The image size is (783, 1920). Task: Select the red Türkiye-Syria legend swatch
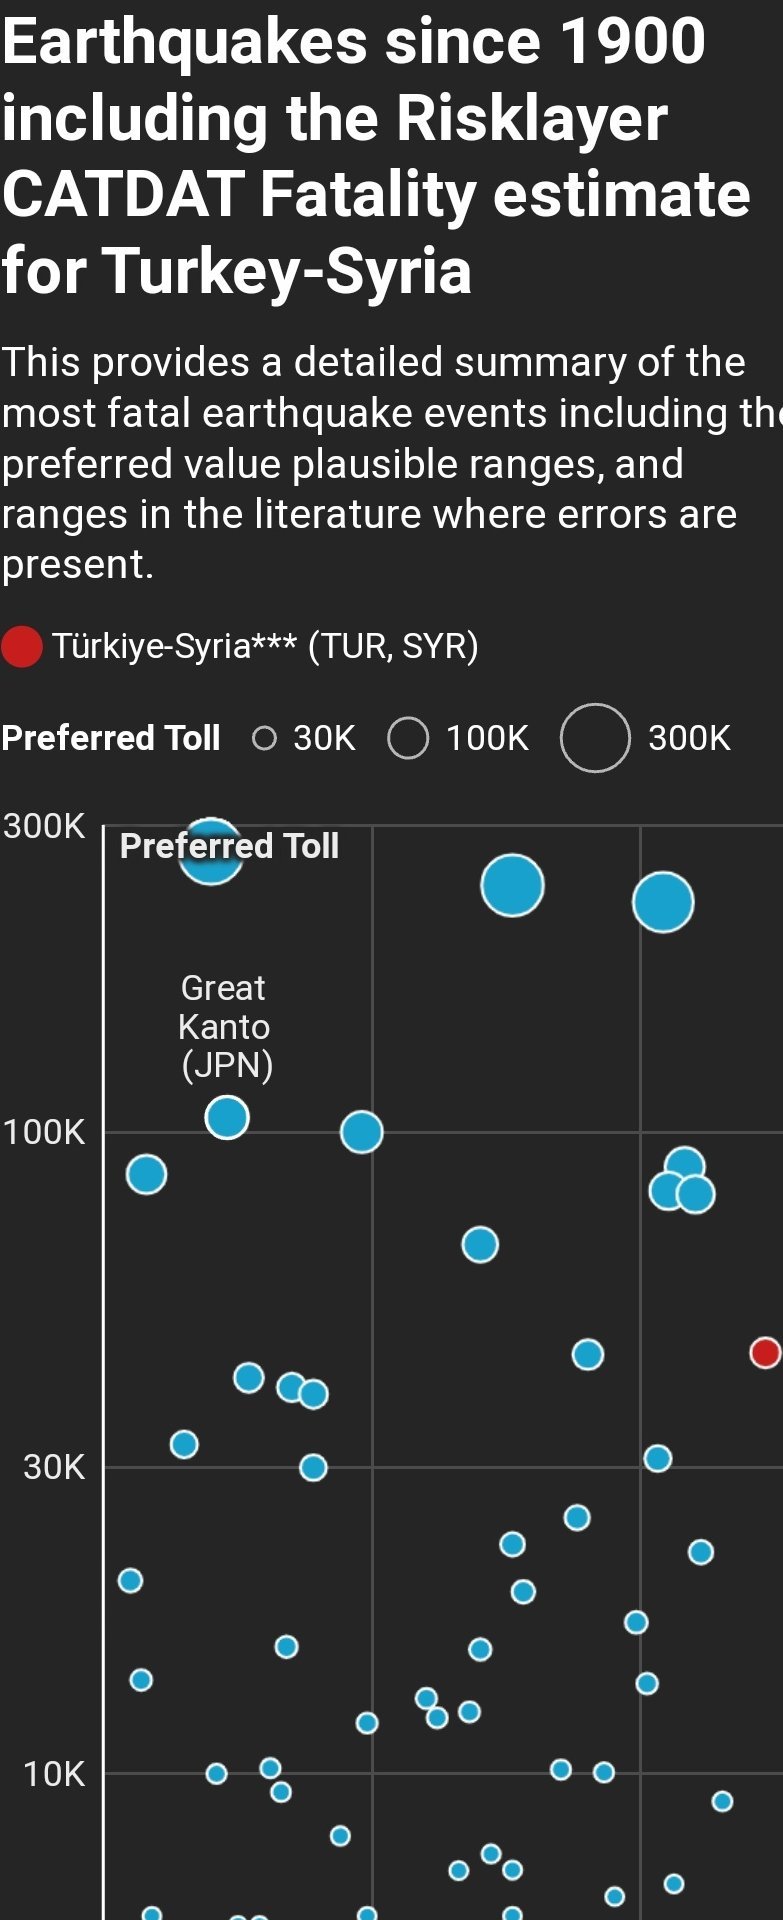click(22, 646)
